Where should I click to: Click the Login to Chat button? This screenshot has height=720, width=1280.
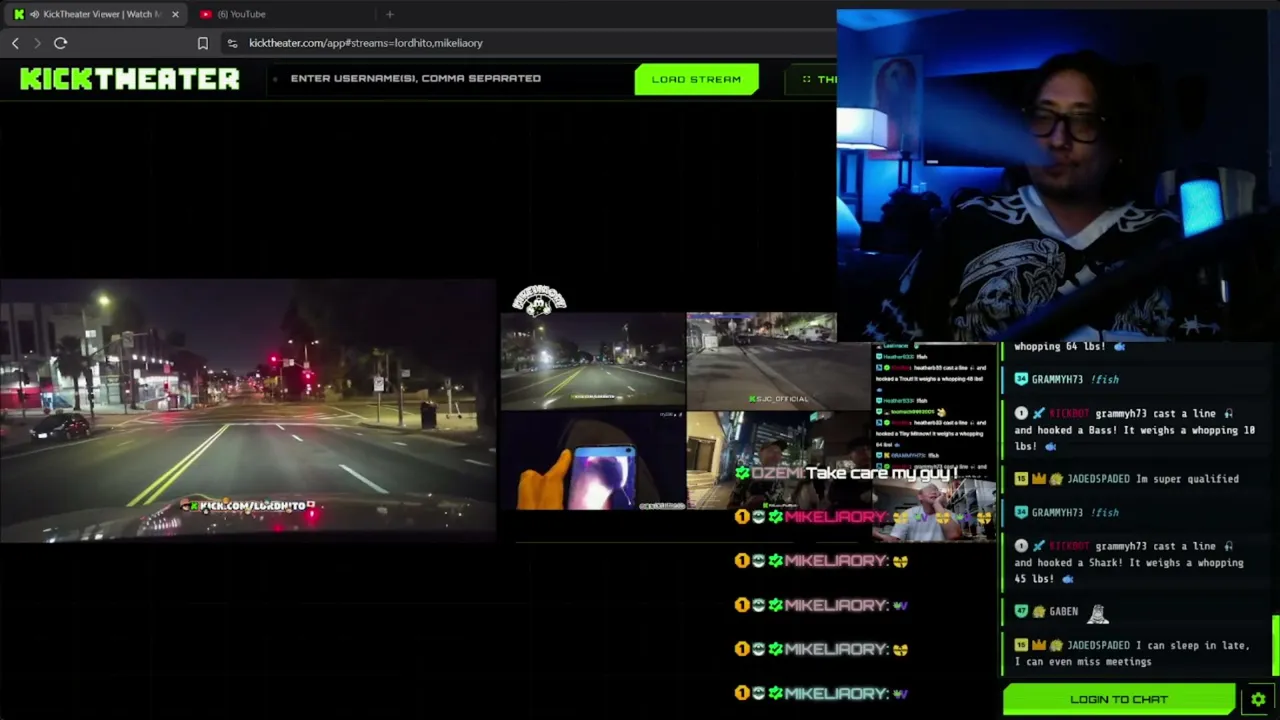point(1119,699)
